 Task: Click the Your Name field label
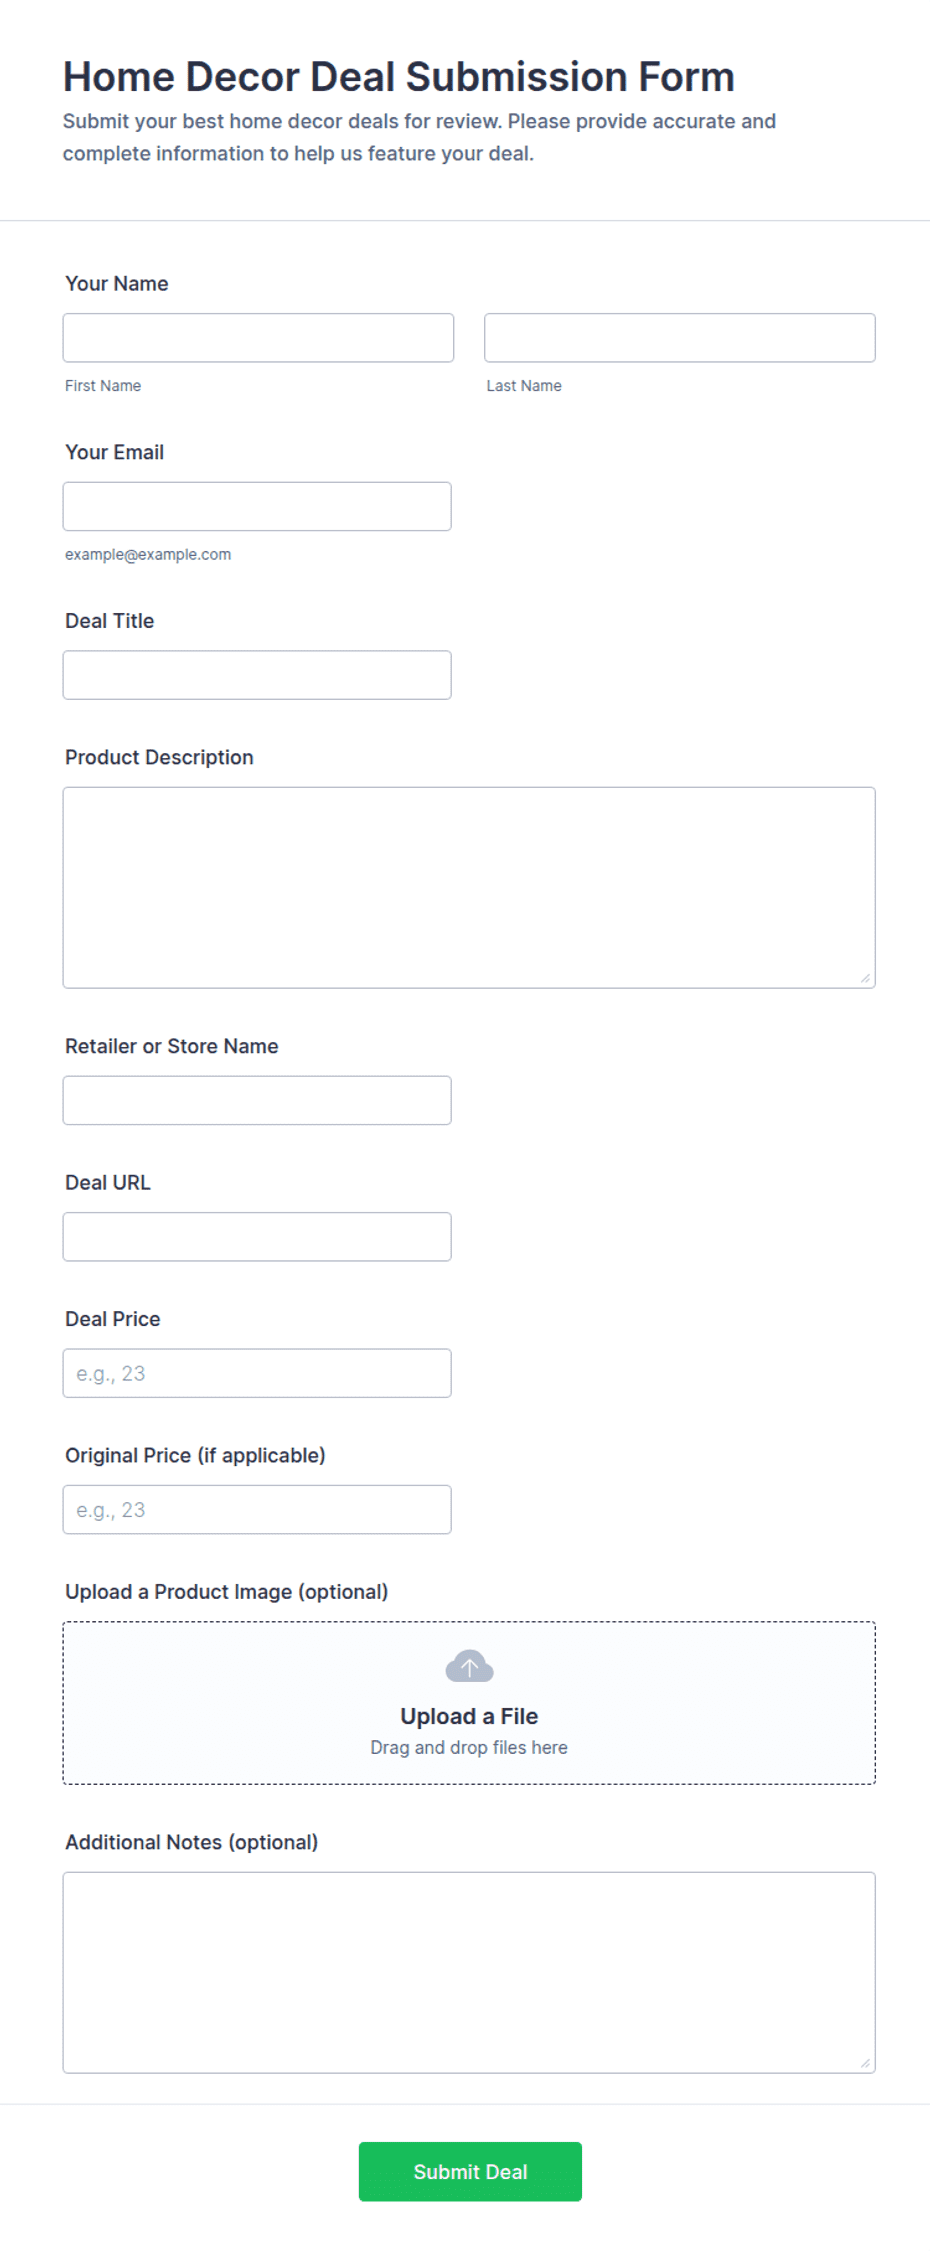117,284
